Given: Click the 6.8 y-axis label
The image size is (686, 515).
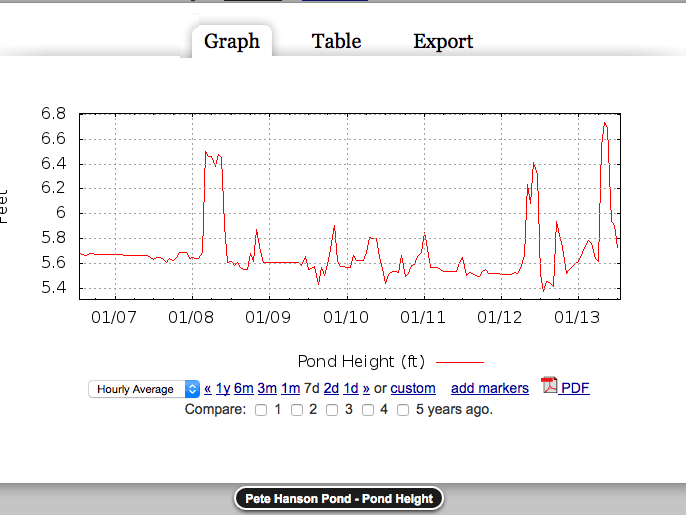Looking at the screenshot, I should [53, 114].
